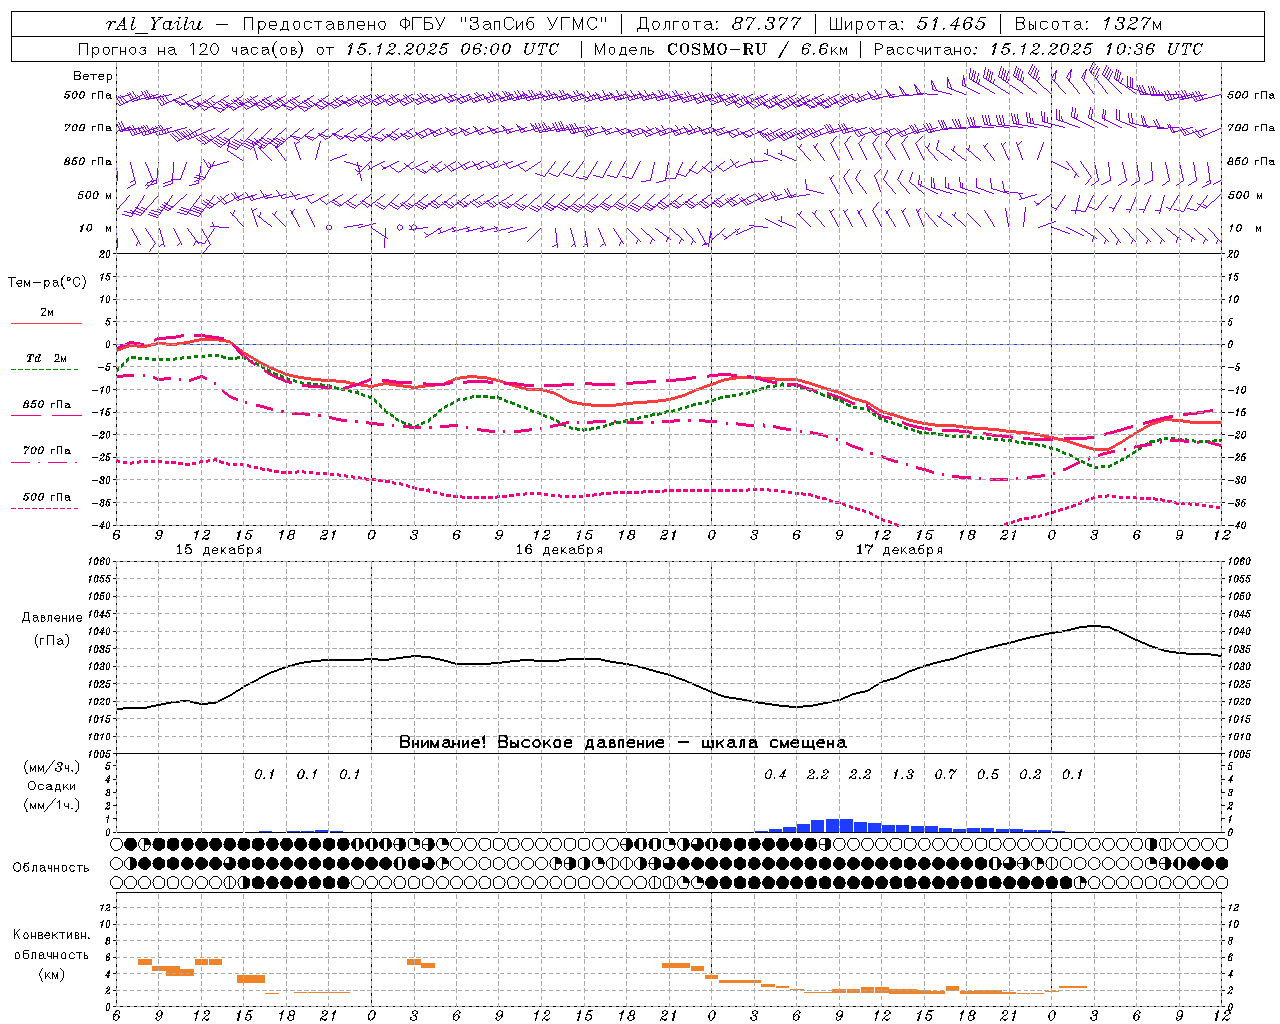Click the 10 м wind level label on the left
The width and height of the screenshot is (1280, 1024).
[x=95, y=228]
